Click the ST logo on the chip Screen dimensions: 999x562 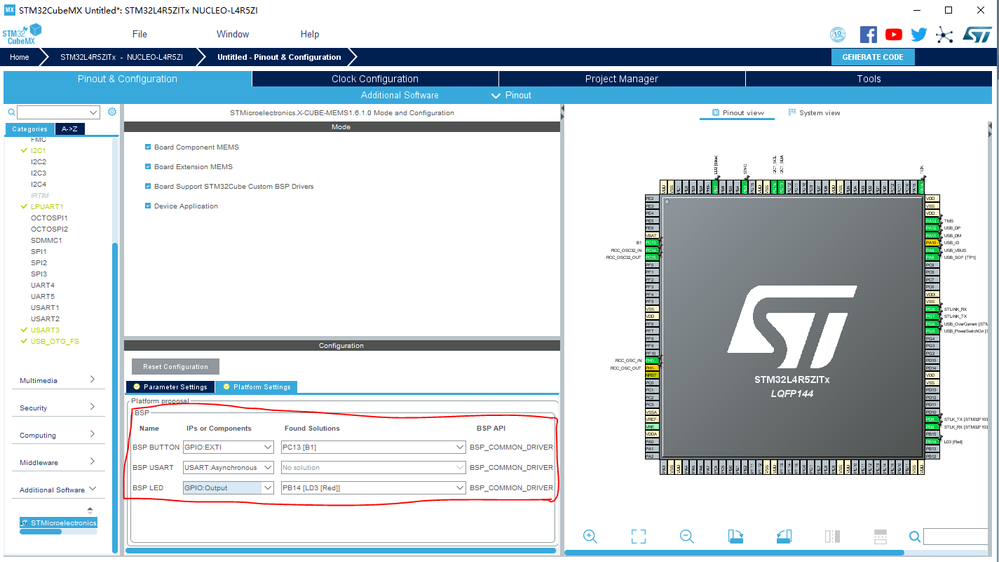[x=791, y=327]
